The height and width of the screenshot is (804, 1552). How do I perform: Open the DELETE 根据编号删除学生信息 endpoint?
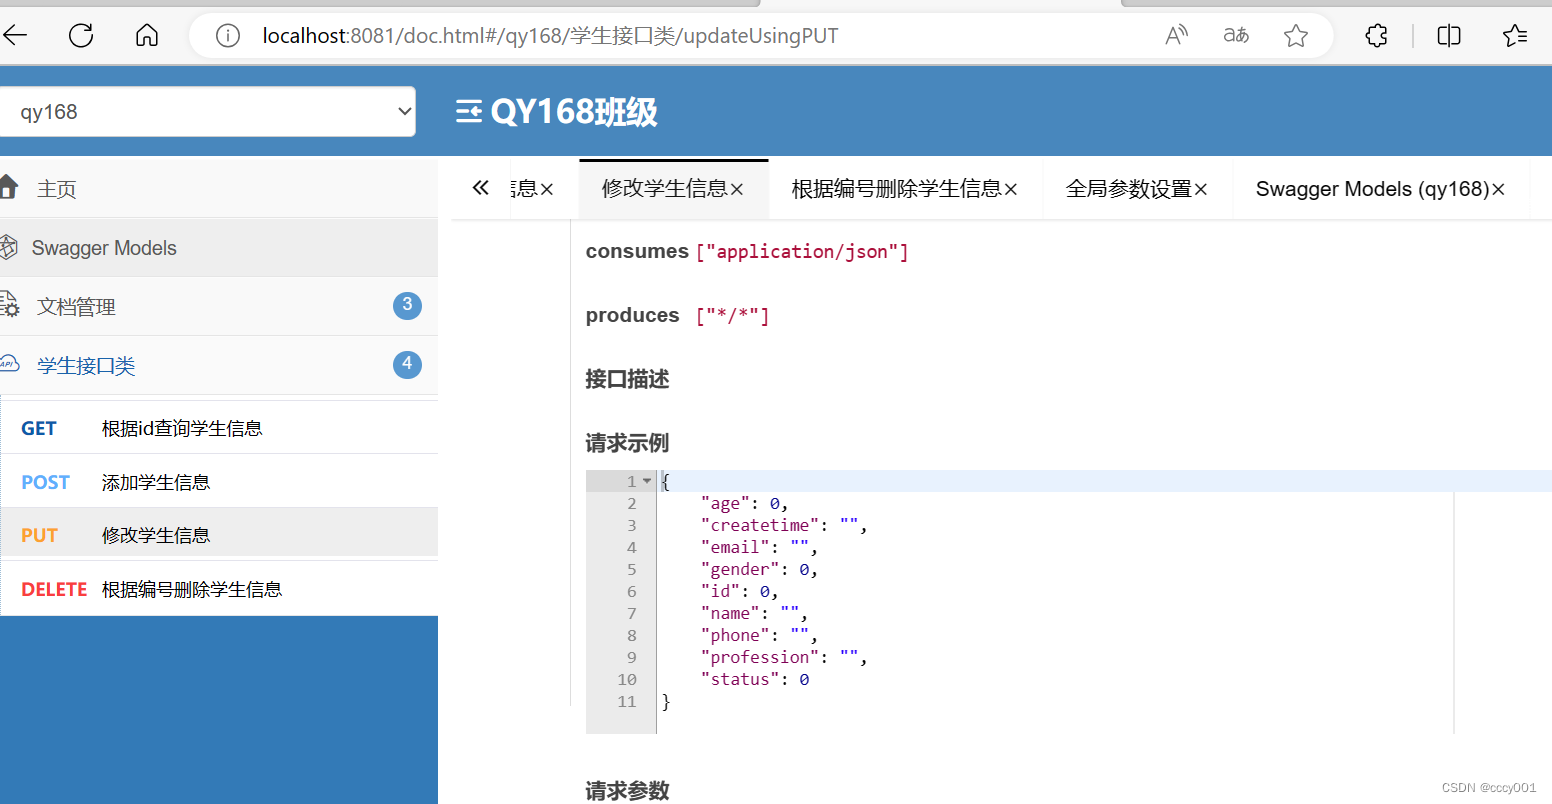point(190,588)
